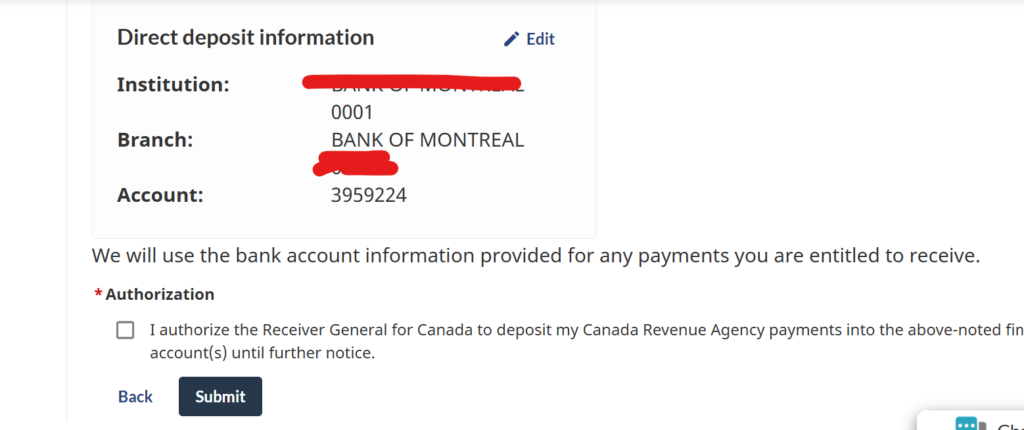
Task: Click the institution number 0001
Action: coord(352,113)
